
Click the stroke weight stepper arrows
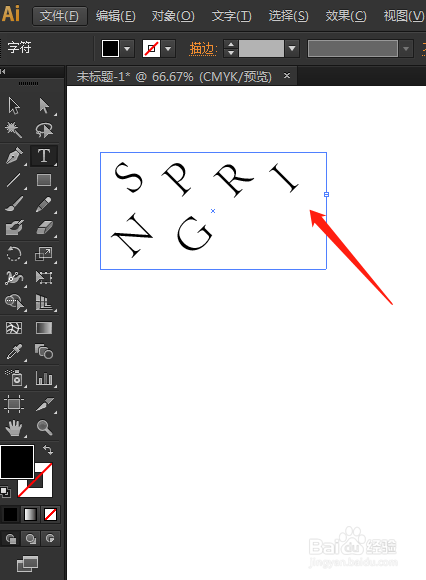pyautogui.click(x=231, y=48)
